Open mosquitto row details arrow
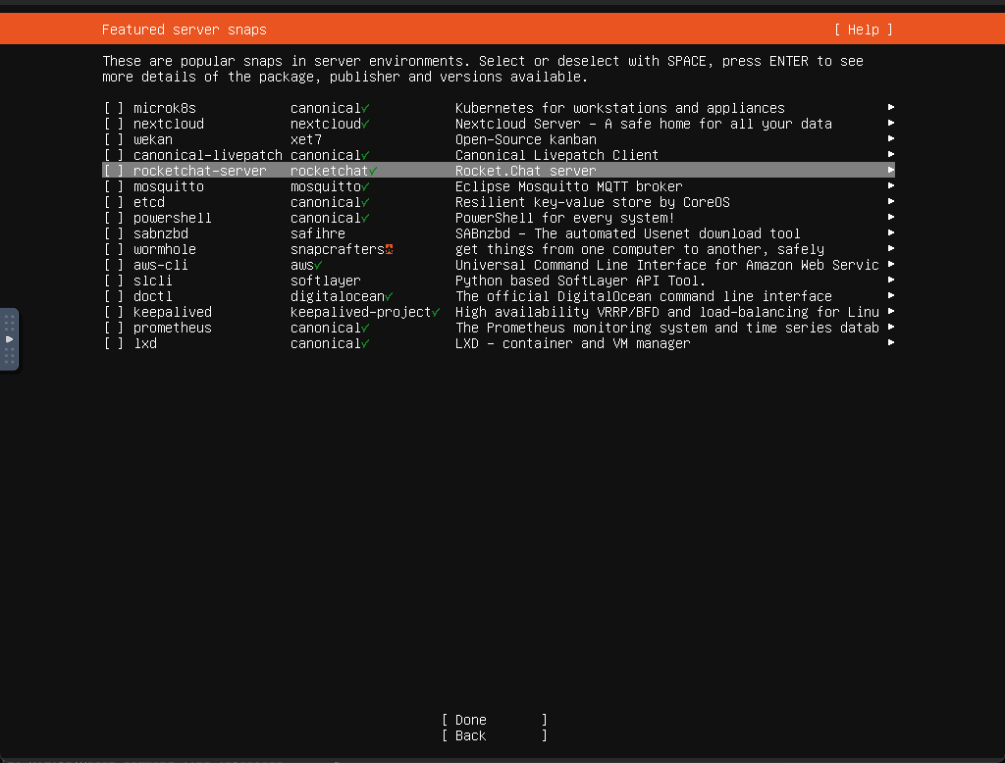Image resolution: width=1005 pixels, height=763 pixels. click(891, 185)
